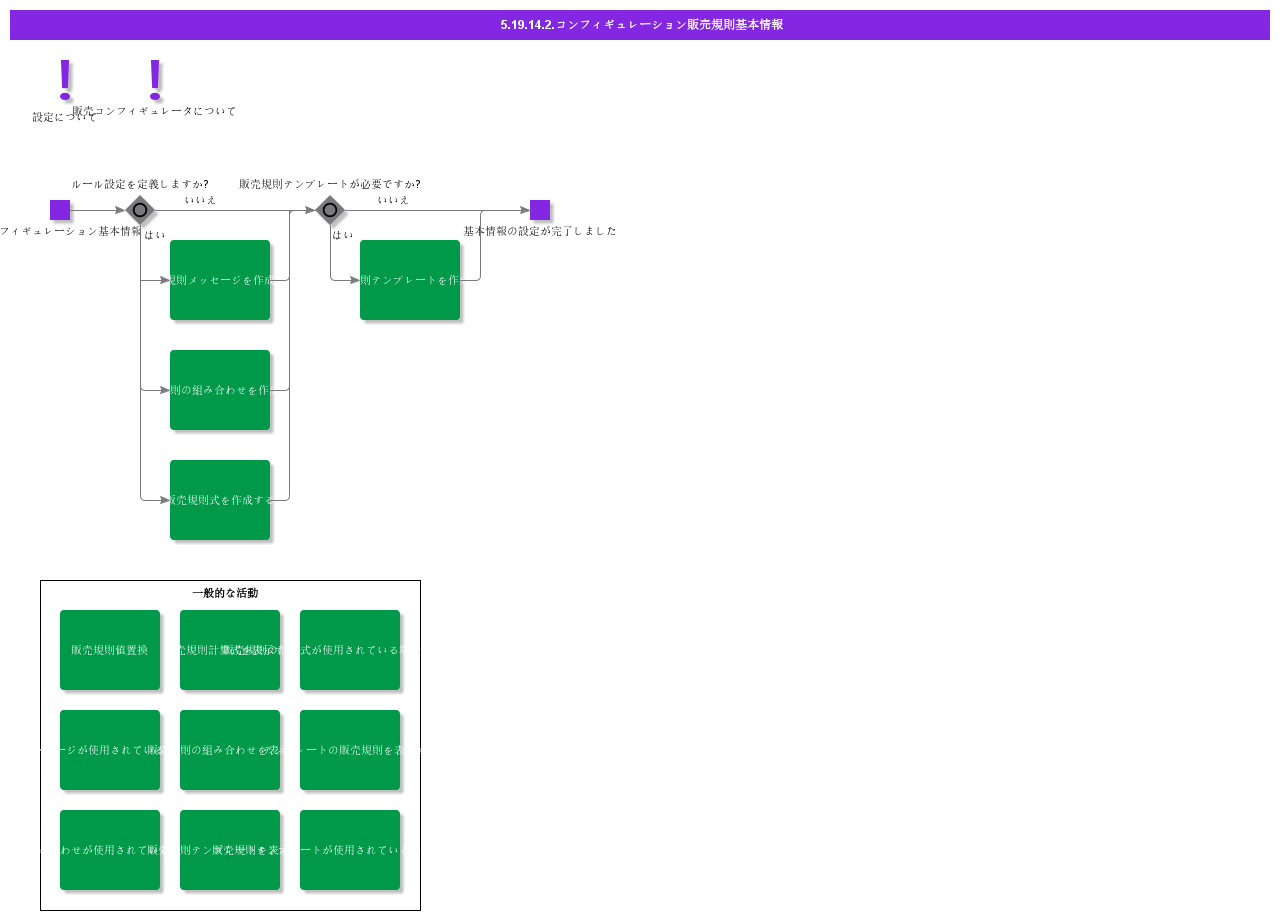Click the bottom-middle box in 一般的な活動
The image size is (1280, 920).
pyautogui.click(x=230, y=850)
